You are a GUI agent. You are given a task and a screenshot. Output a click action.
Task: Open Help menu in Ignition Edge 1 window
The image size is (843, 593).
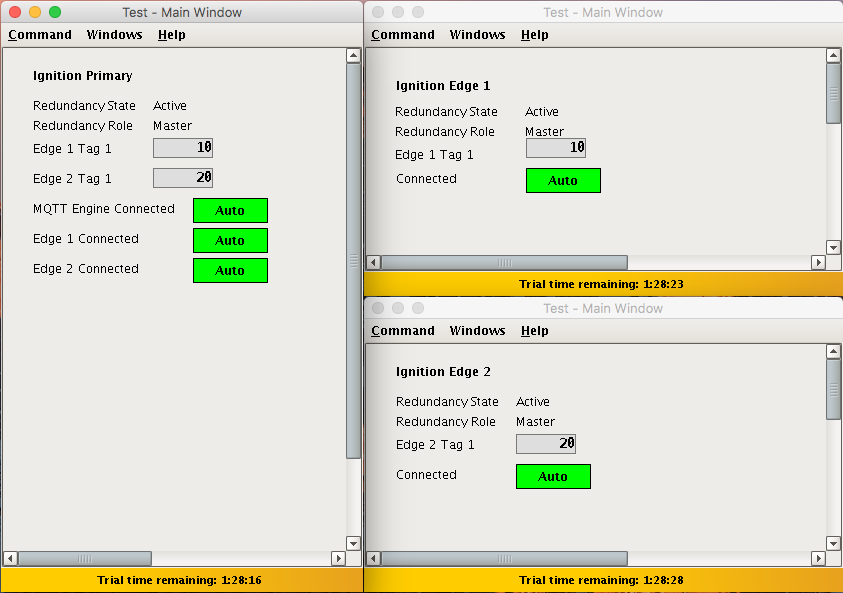tap(534, 35)
